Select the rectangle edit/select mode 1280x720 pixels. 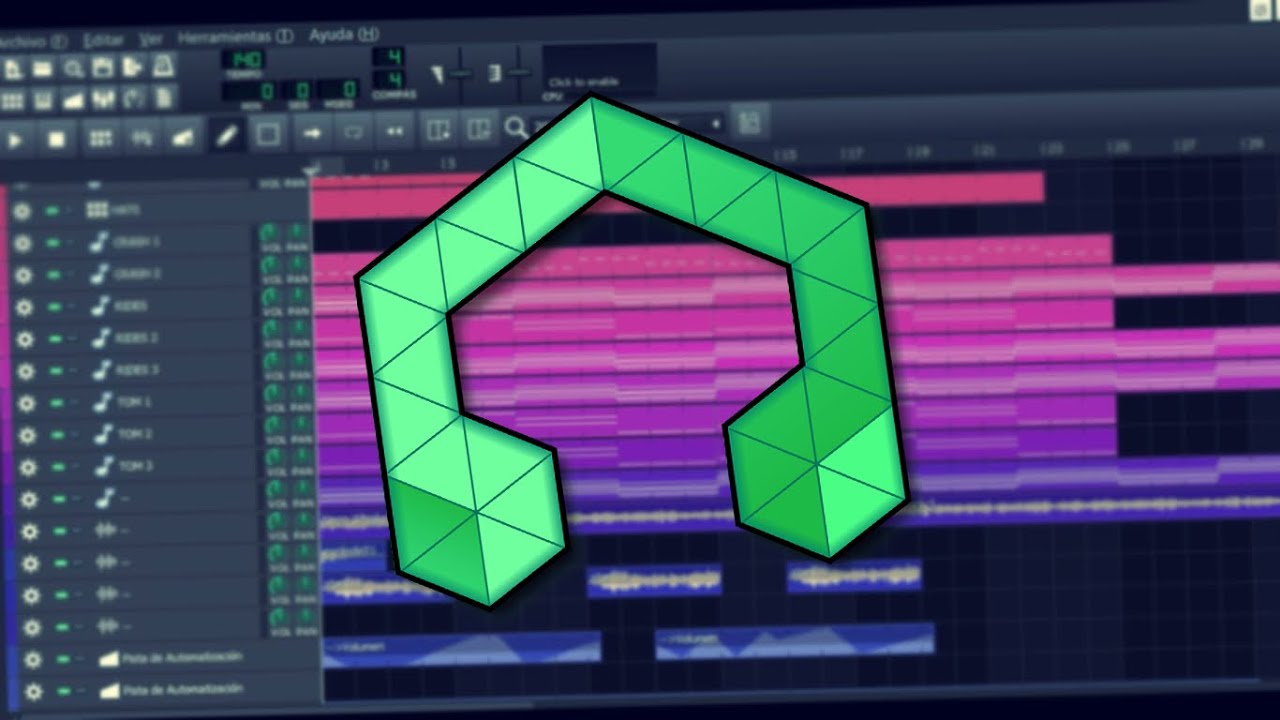(x=268, y=134)
